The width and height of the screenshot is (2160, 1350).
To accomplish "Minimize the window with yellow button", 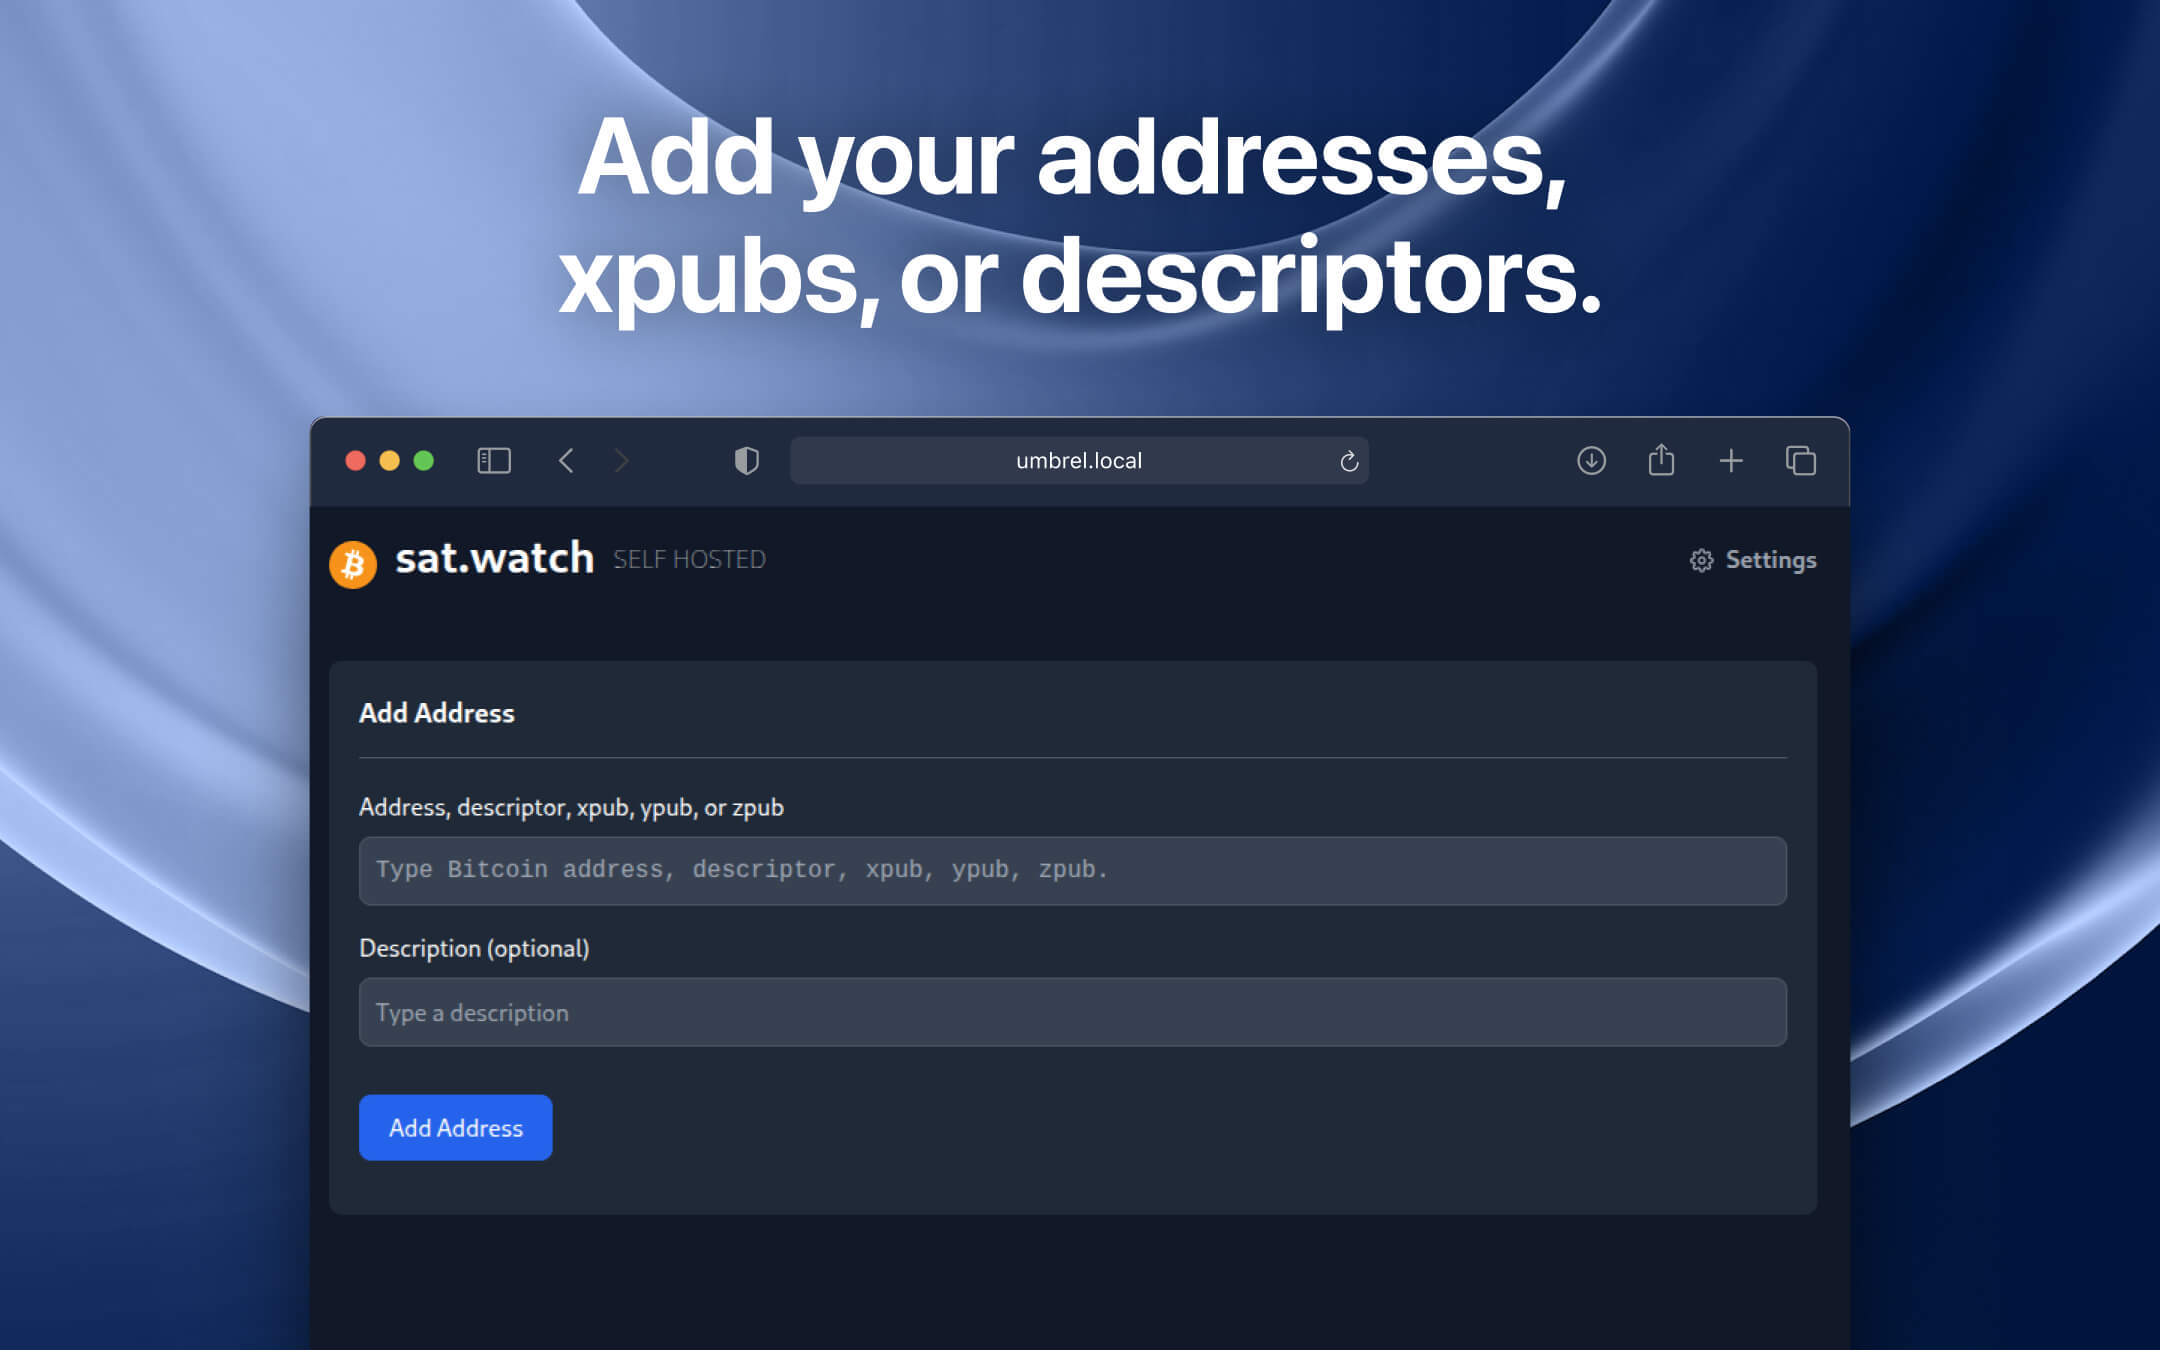I will (x=389, y=460).
